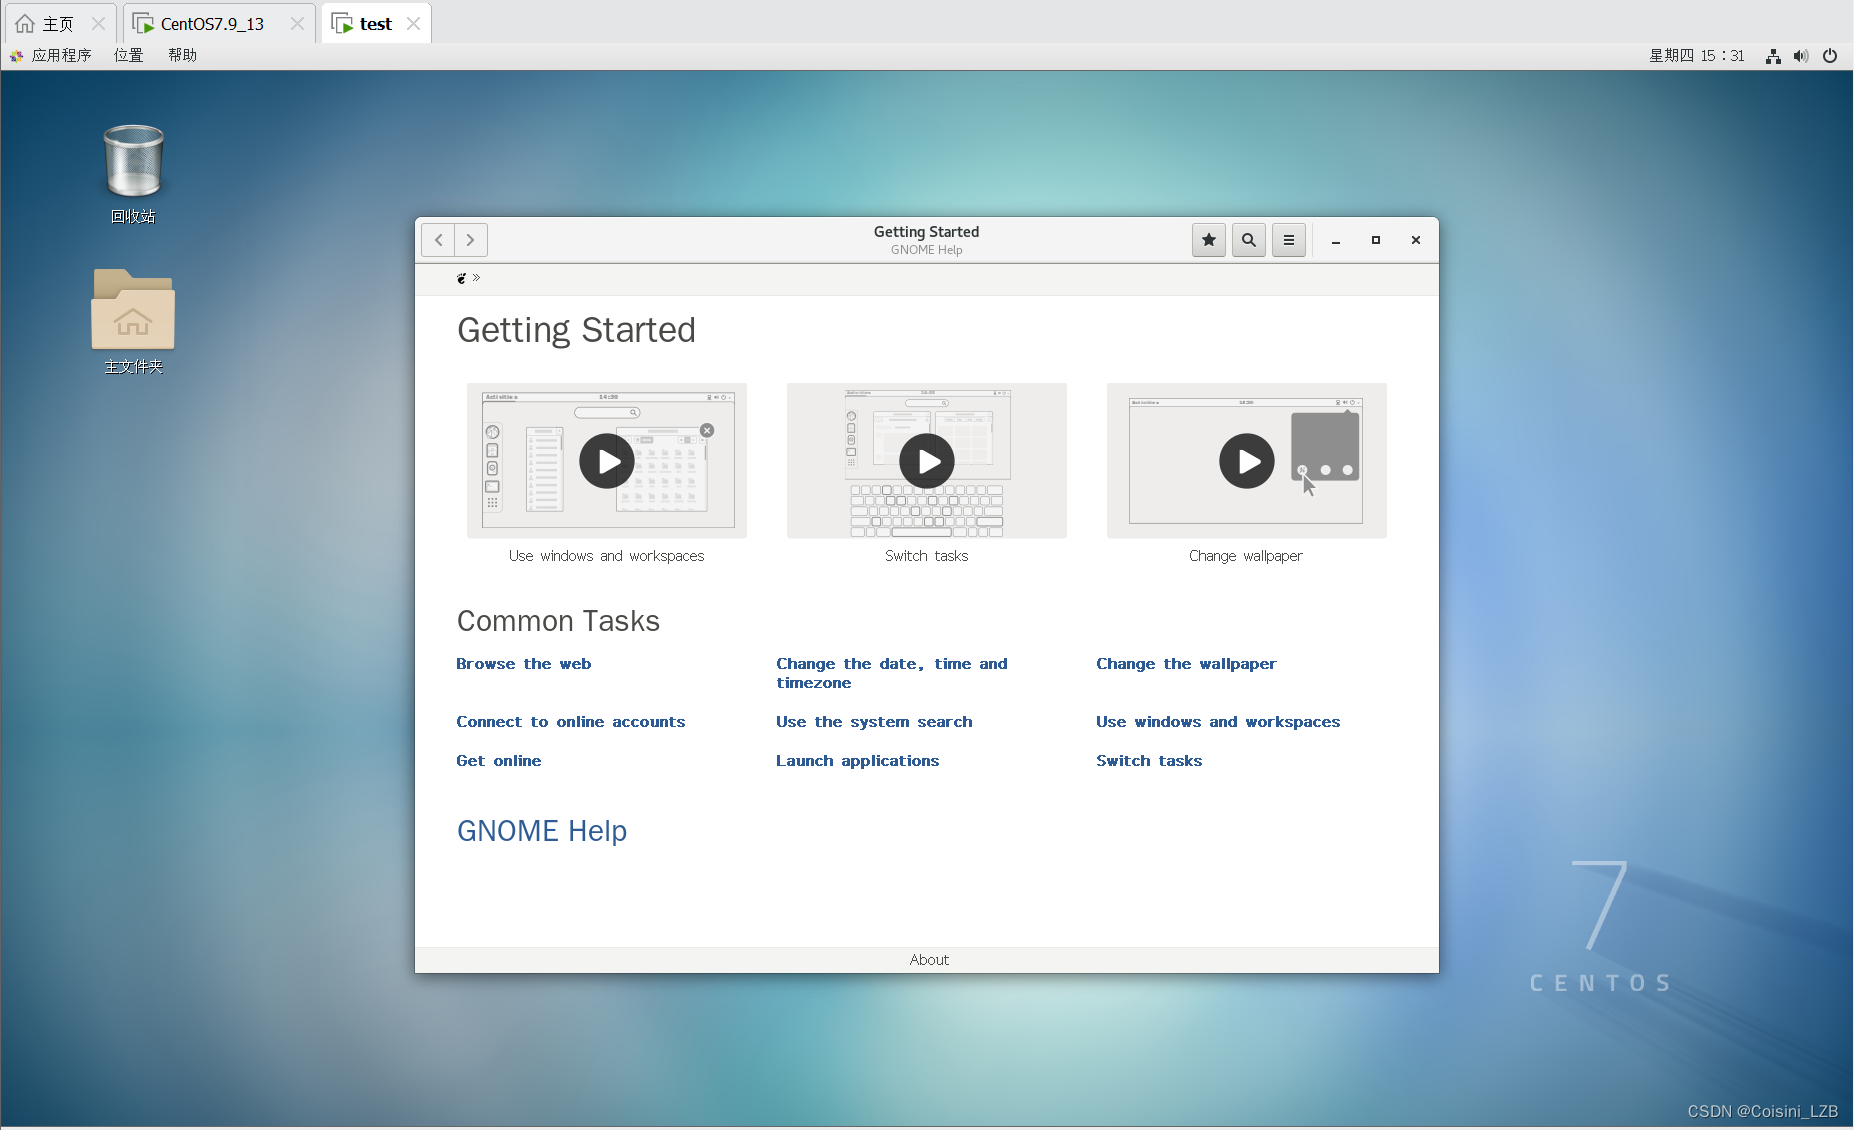Viewport: 1854px width, 1130px height.
Task: Switch to the 主页 tab
Action: coord(58,24)
